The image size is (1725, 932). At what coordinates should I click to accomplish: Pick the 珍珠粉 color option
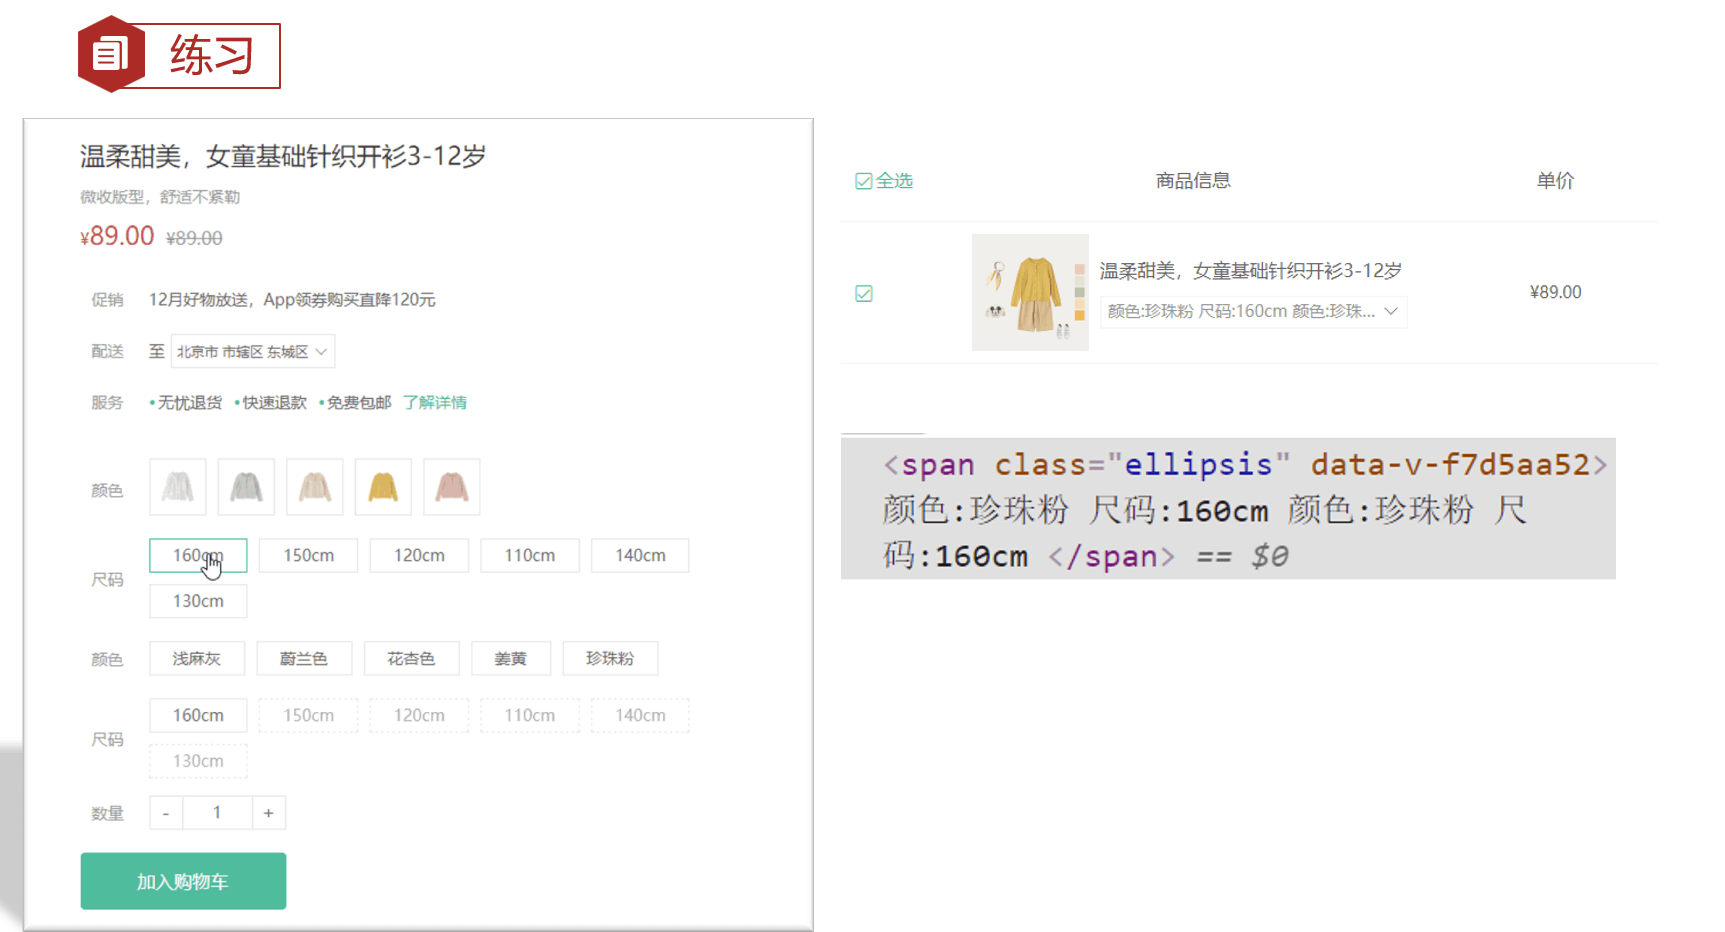(x=610, y=658)
